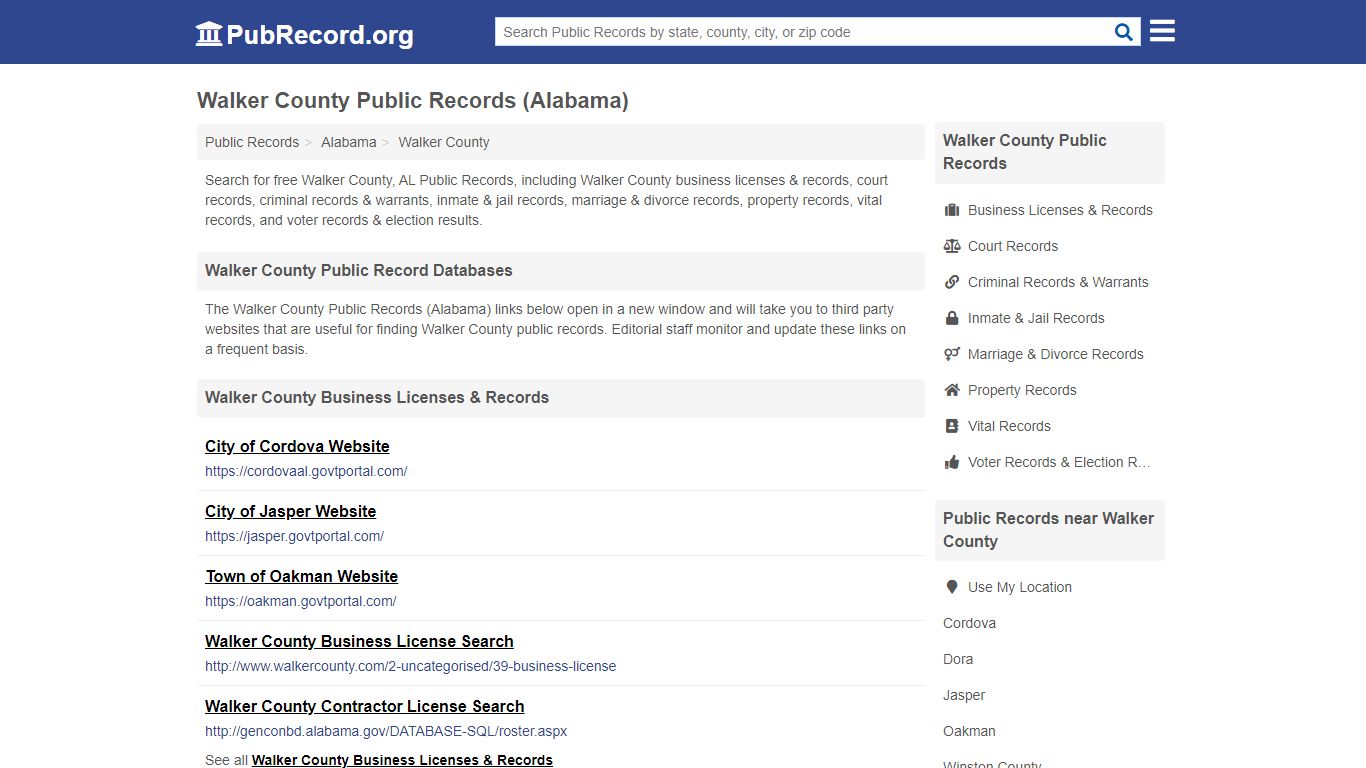Image resolution: width=1366 pixels, height=768 pixels.
Task: Click the Property Records house icon
Action: (x=952, y=390)
